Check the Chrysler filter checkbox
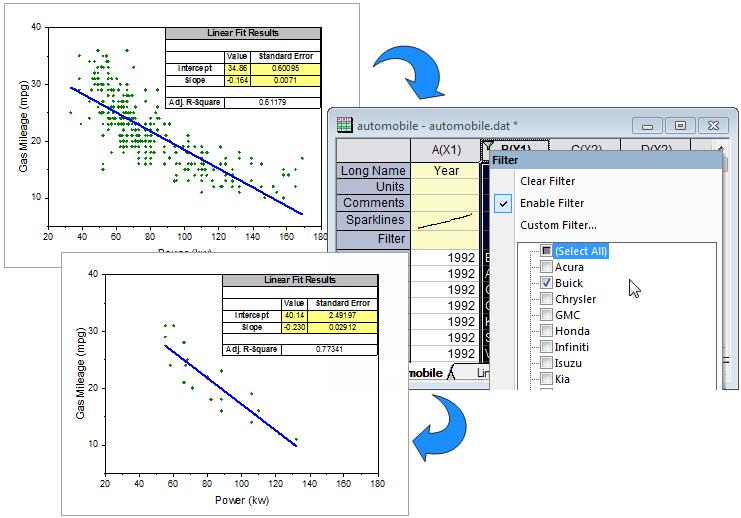 click(546, 299)
